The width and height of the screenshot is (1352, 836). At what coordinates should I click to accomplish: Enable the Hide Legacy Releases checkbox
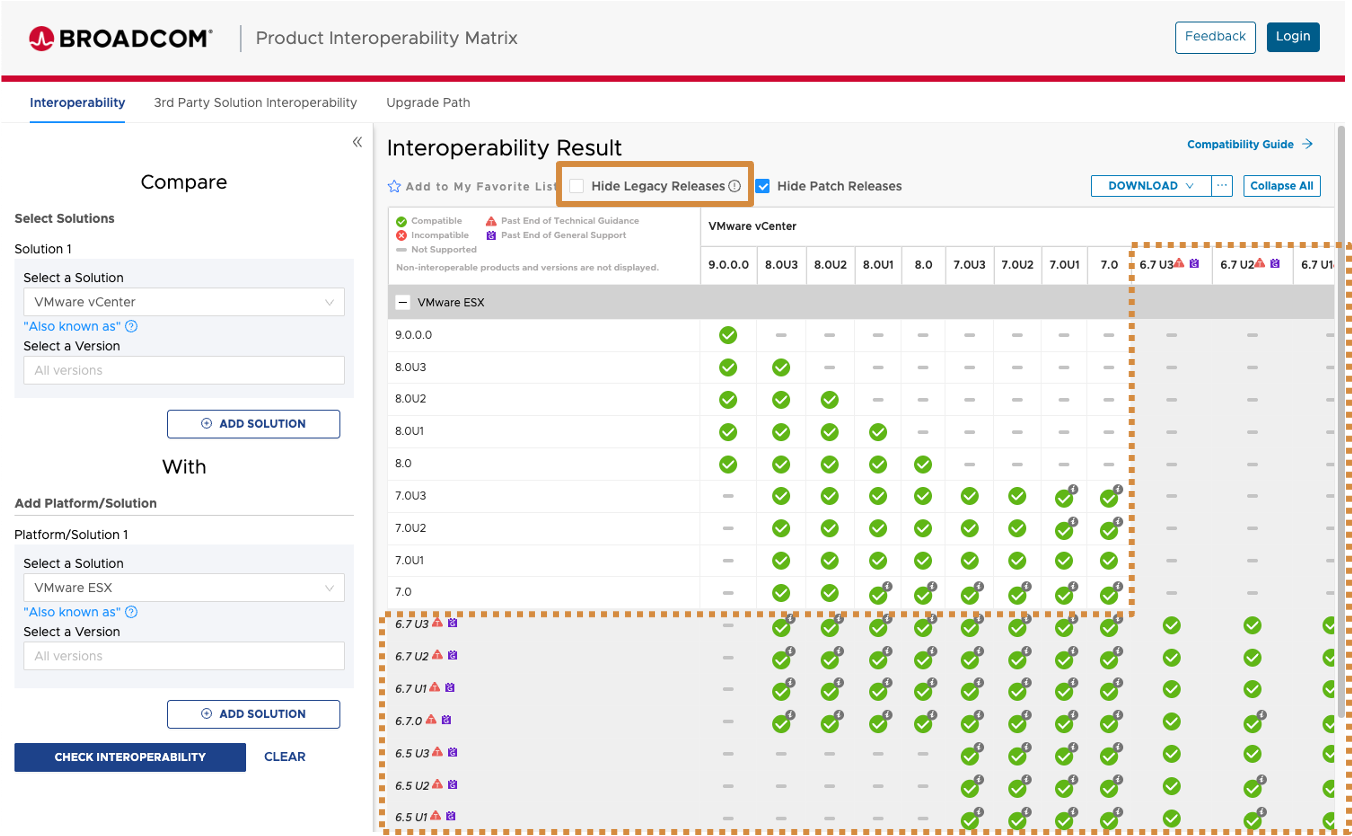pos(575,185)
